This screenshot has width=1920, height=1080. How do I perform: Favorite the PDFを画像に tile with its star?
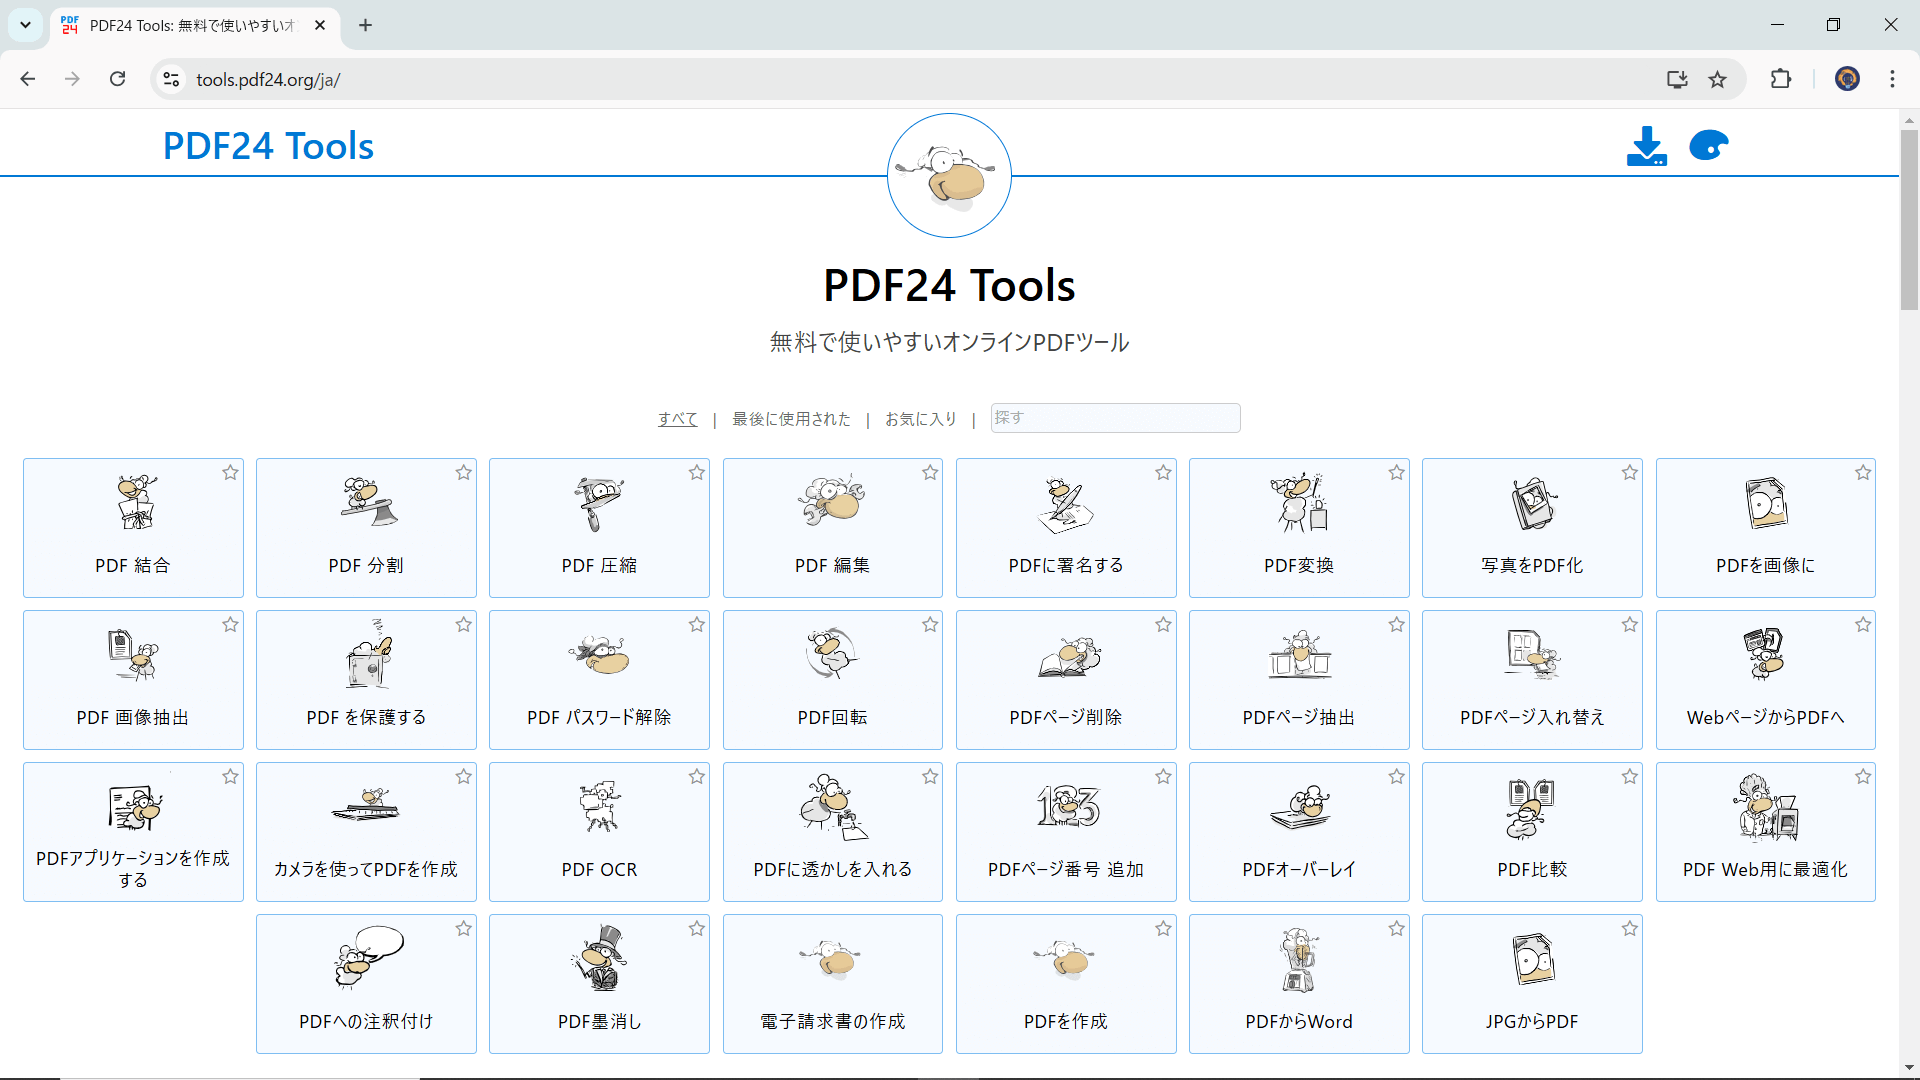[x=1863, y=473]
